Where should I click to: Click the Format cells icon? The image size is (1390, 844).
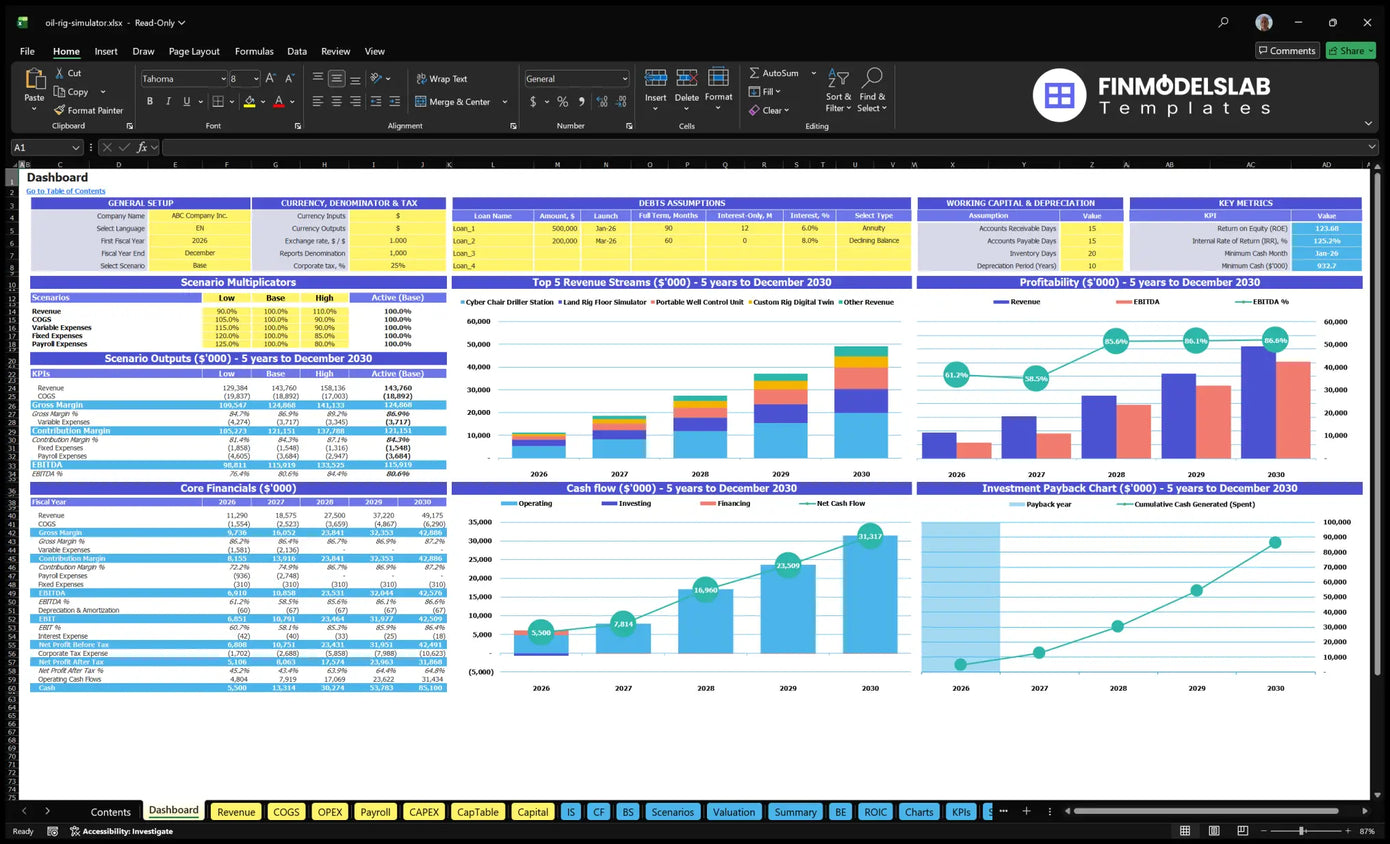[x=718, y=78]
